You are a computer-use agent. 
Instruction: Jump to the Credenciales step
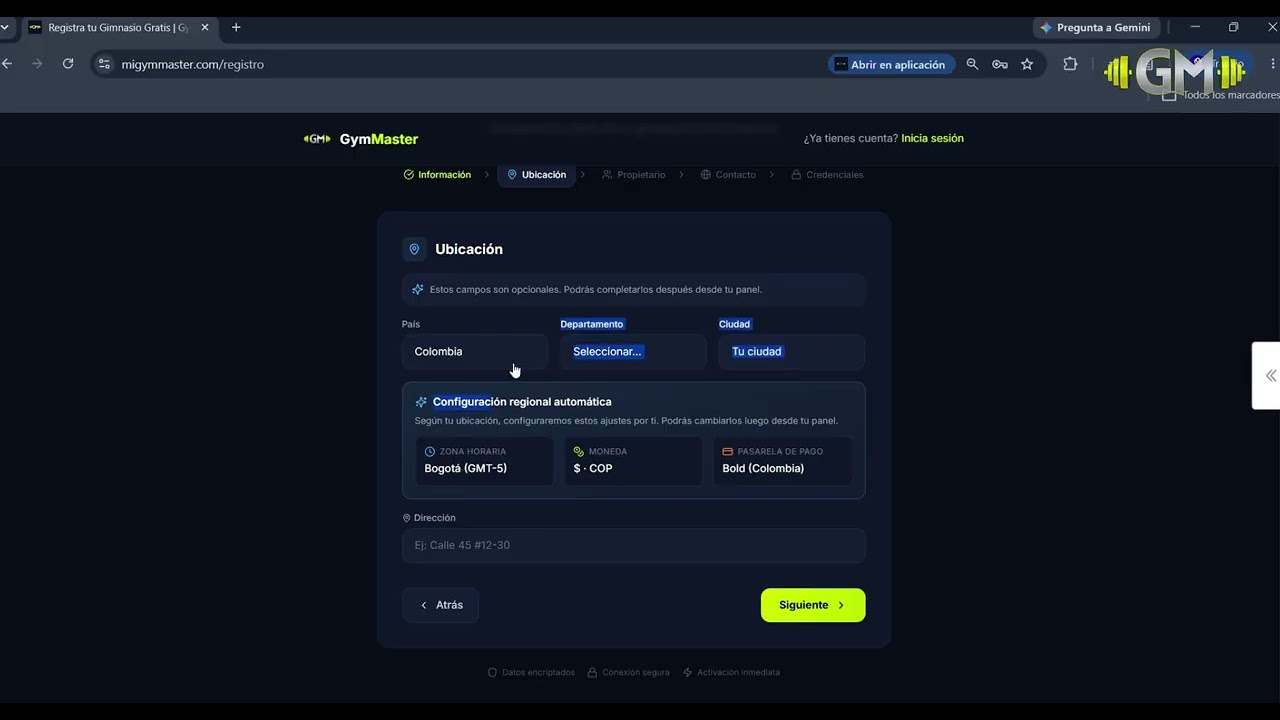coord(827,175)
